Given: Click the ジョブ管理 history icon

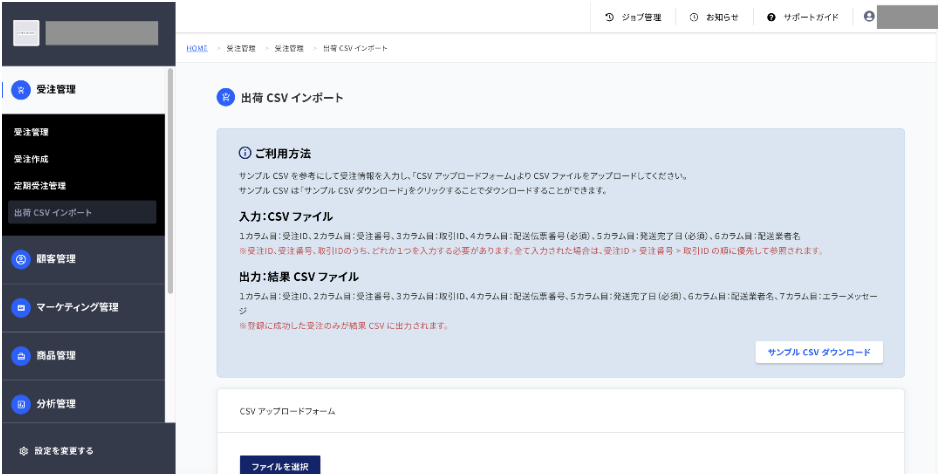Looking at the screenshot, I should click(x=609, y=17).
